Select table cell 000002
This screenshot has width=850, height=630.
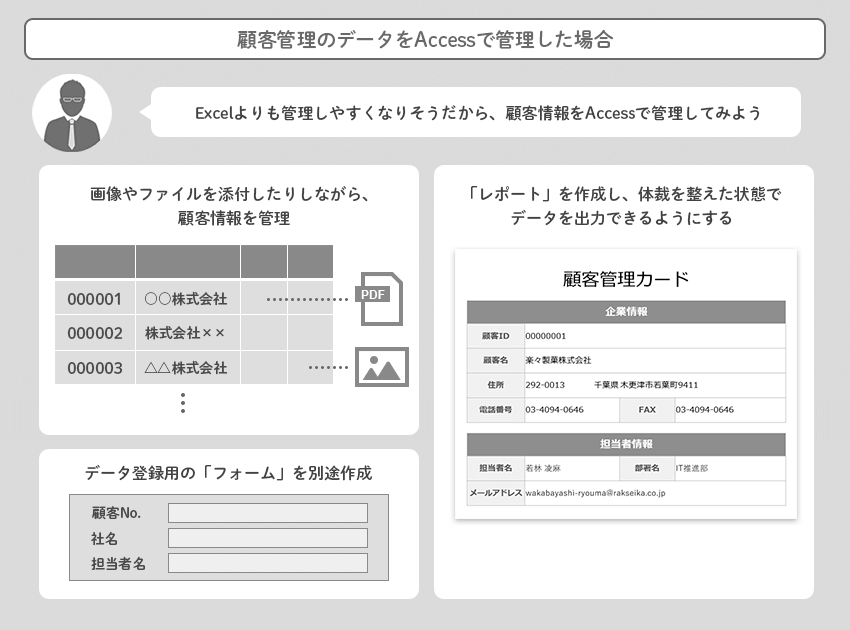coord(95,333)
